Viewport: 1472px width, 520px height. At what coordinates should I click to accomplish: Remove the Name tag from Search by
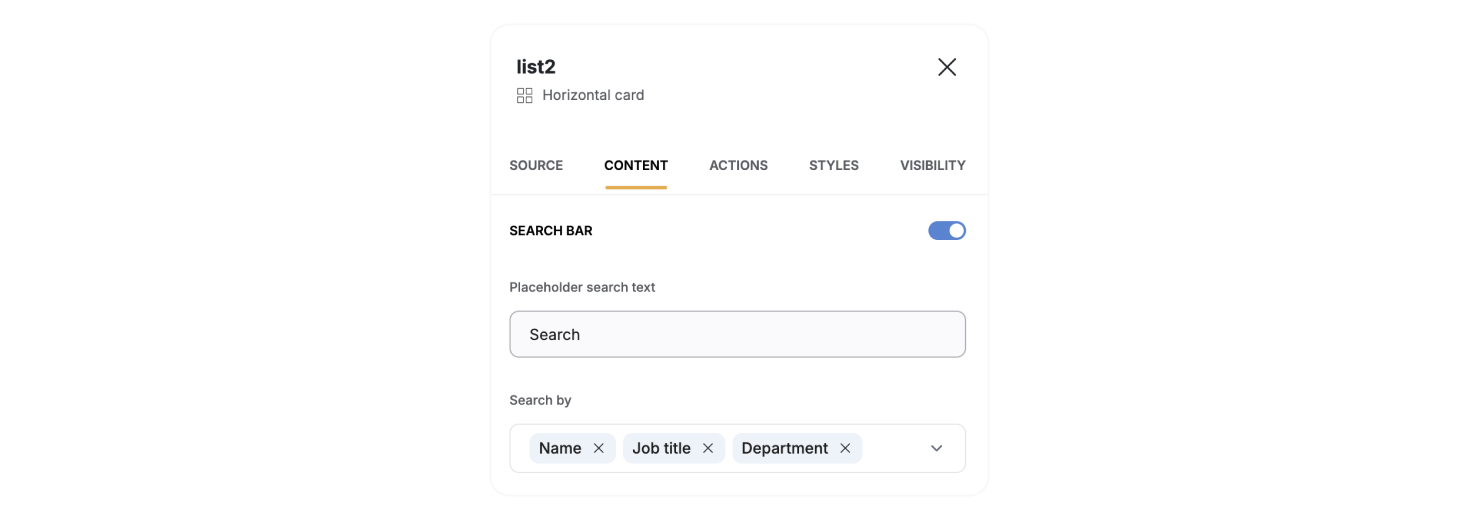[x=598, y=448]
